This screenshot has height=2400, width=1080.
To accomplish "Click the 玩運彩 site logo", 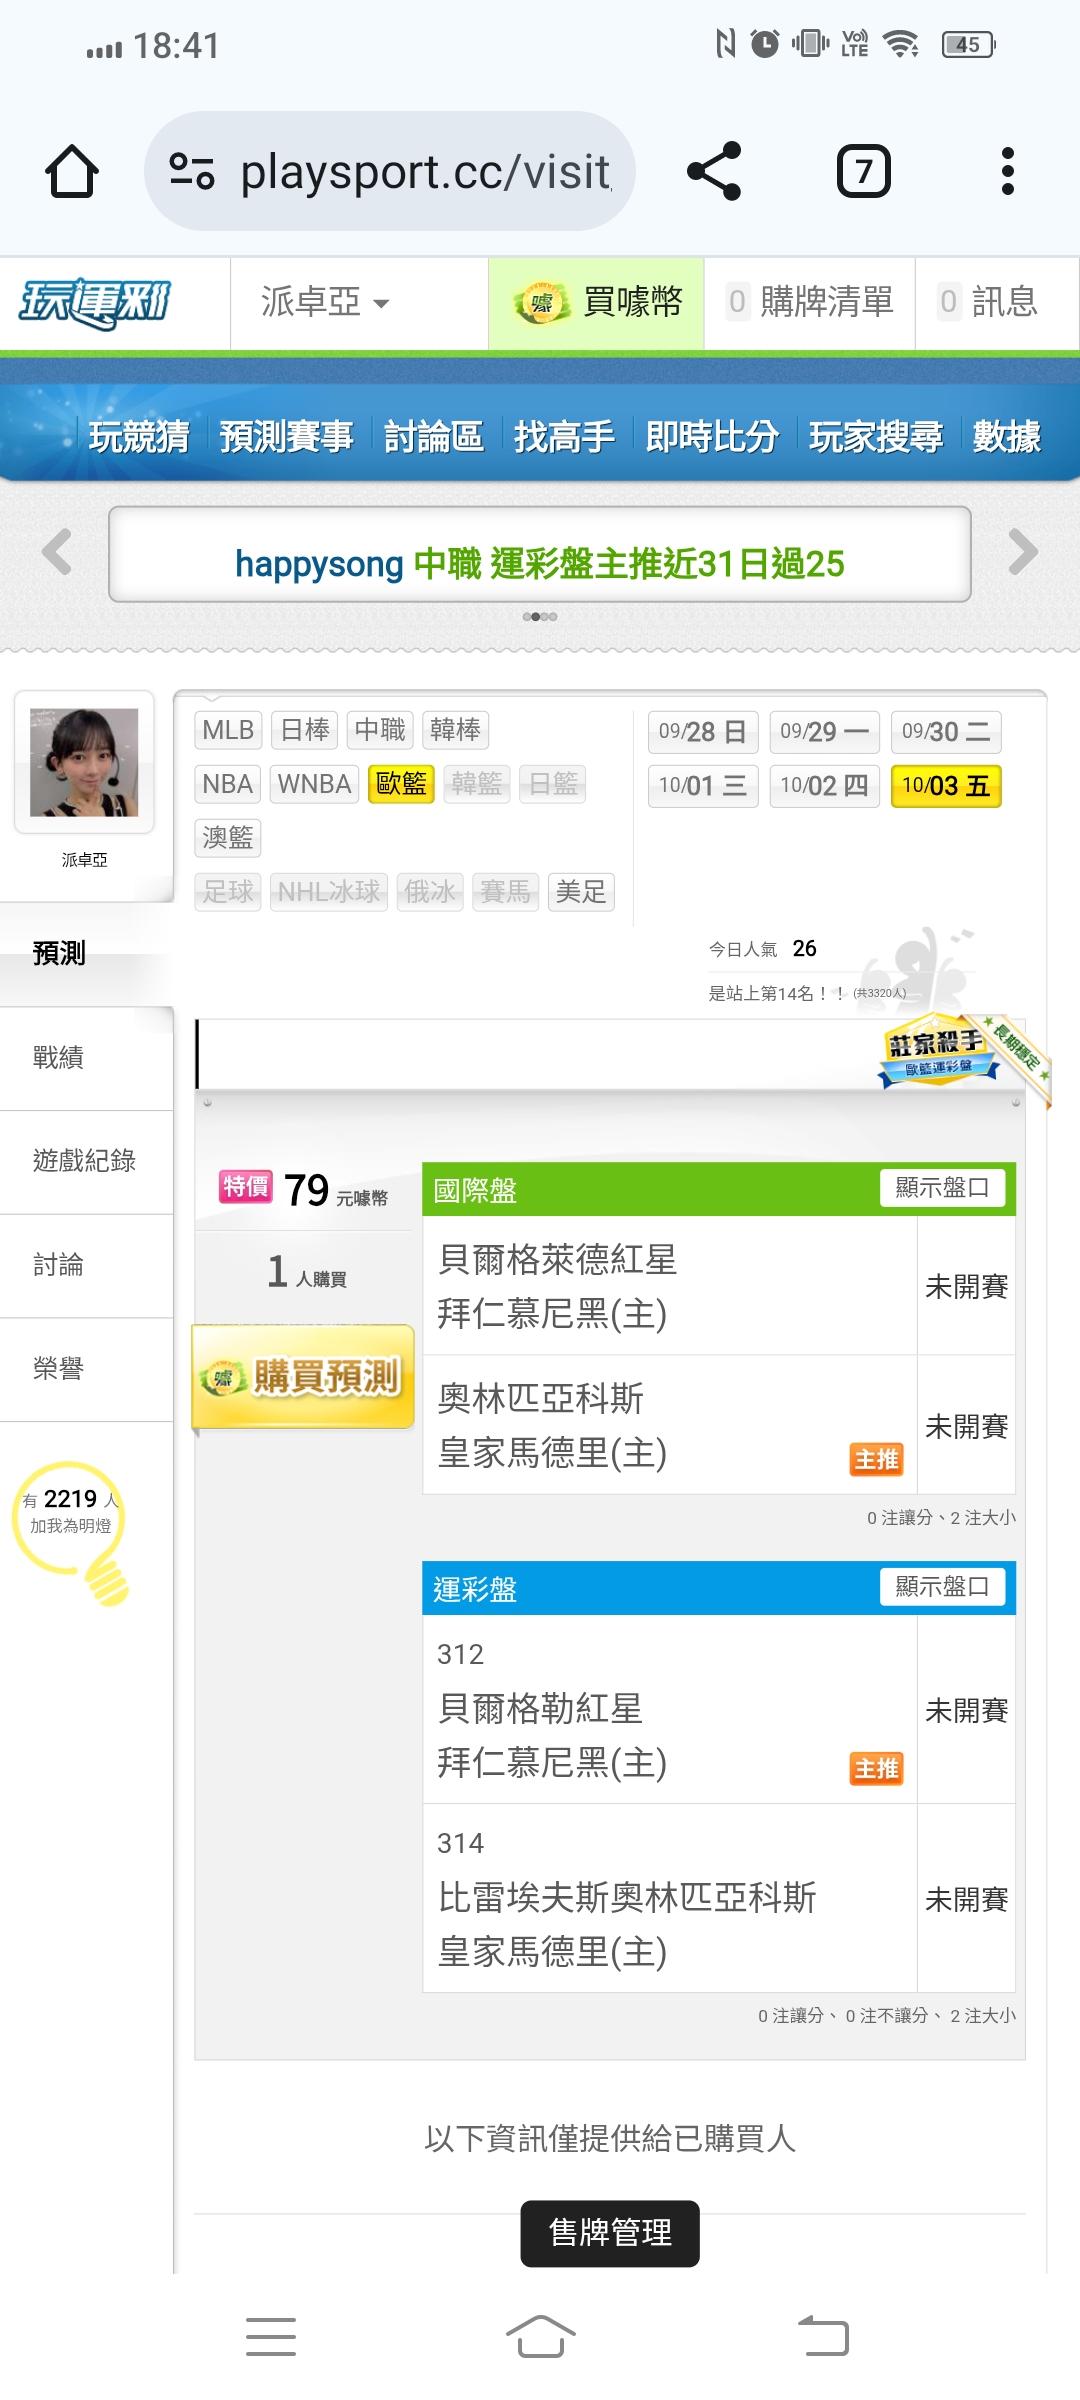I will pyautogui.click(x=95, y=303).
